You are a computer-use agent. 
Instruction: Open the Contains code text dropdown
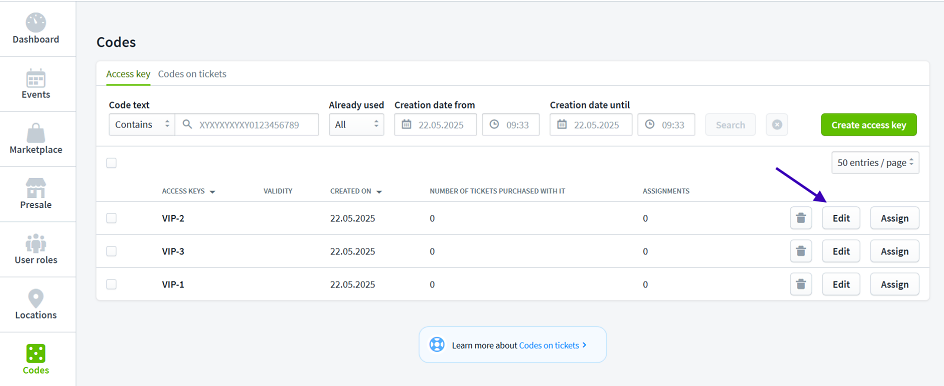141,125
